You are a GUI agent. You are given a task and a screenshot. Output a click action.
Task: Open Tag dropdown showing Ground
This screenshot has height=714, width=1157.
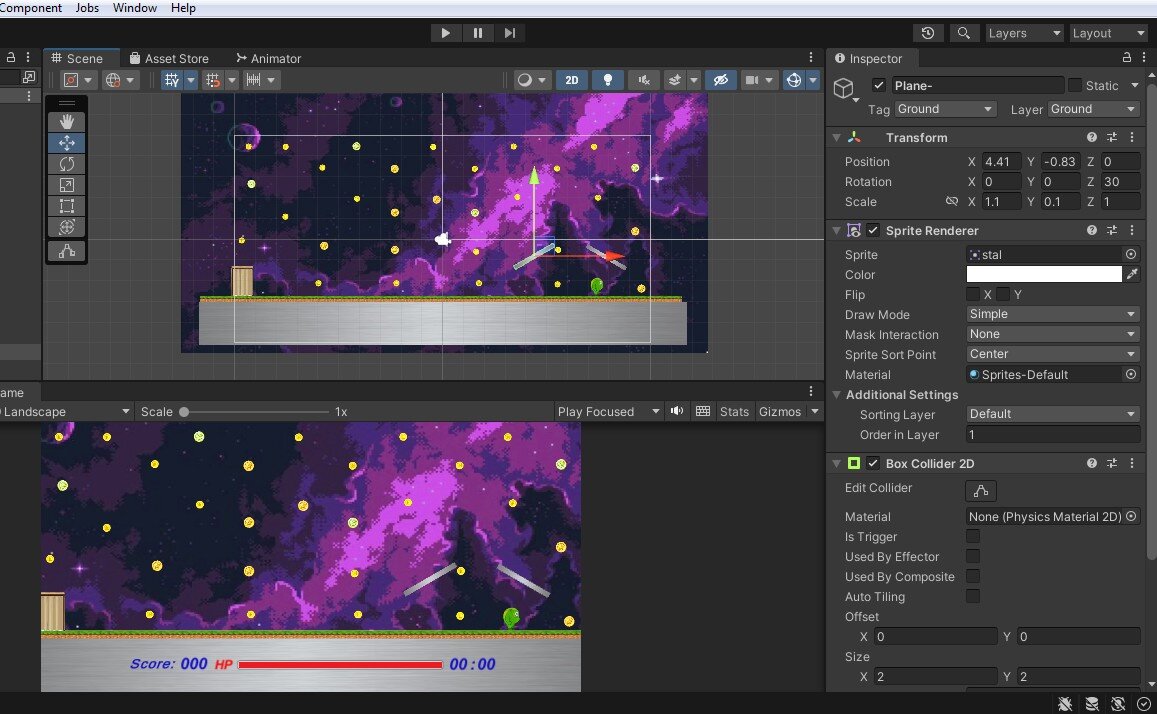[x=945, y=109]
